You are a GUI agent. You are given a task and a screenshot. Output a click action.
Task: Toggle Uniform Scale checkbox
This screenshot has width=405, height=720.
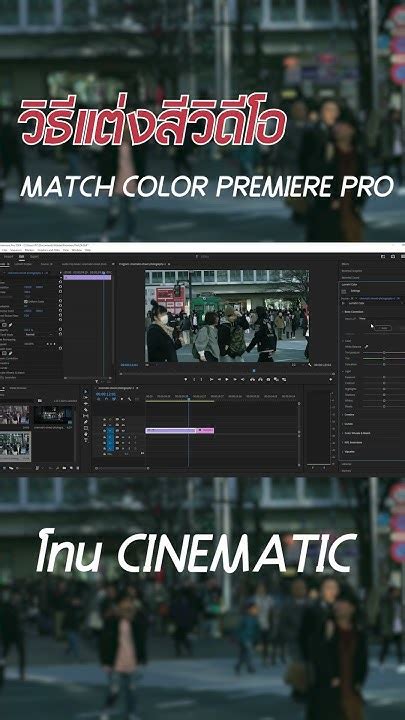tap(25, 302)
